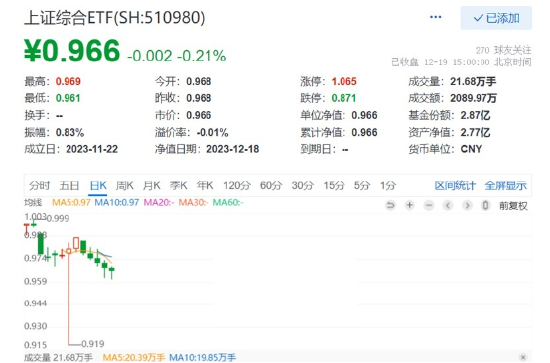
Task: Click the MA30 moving average label
Action: pos(193,202)
